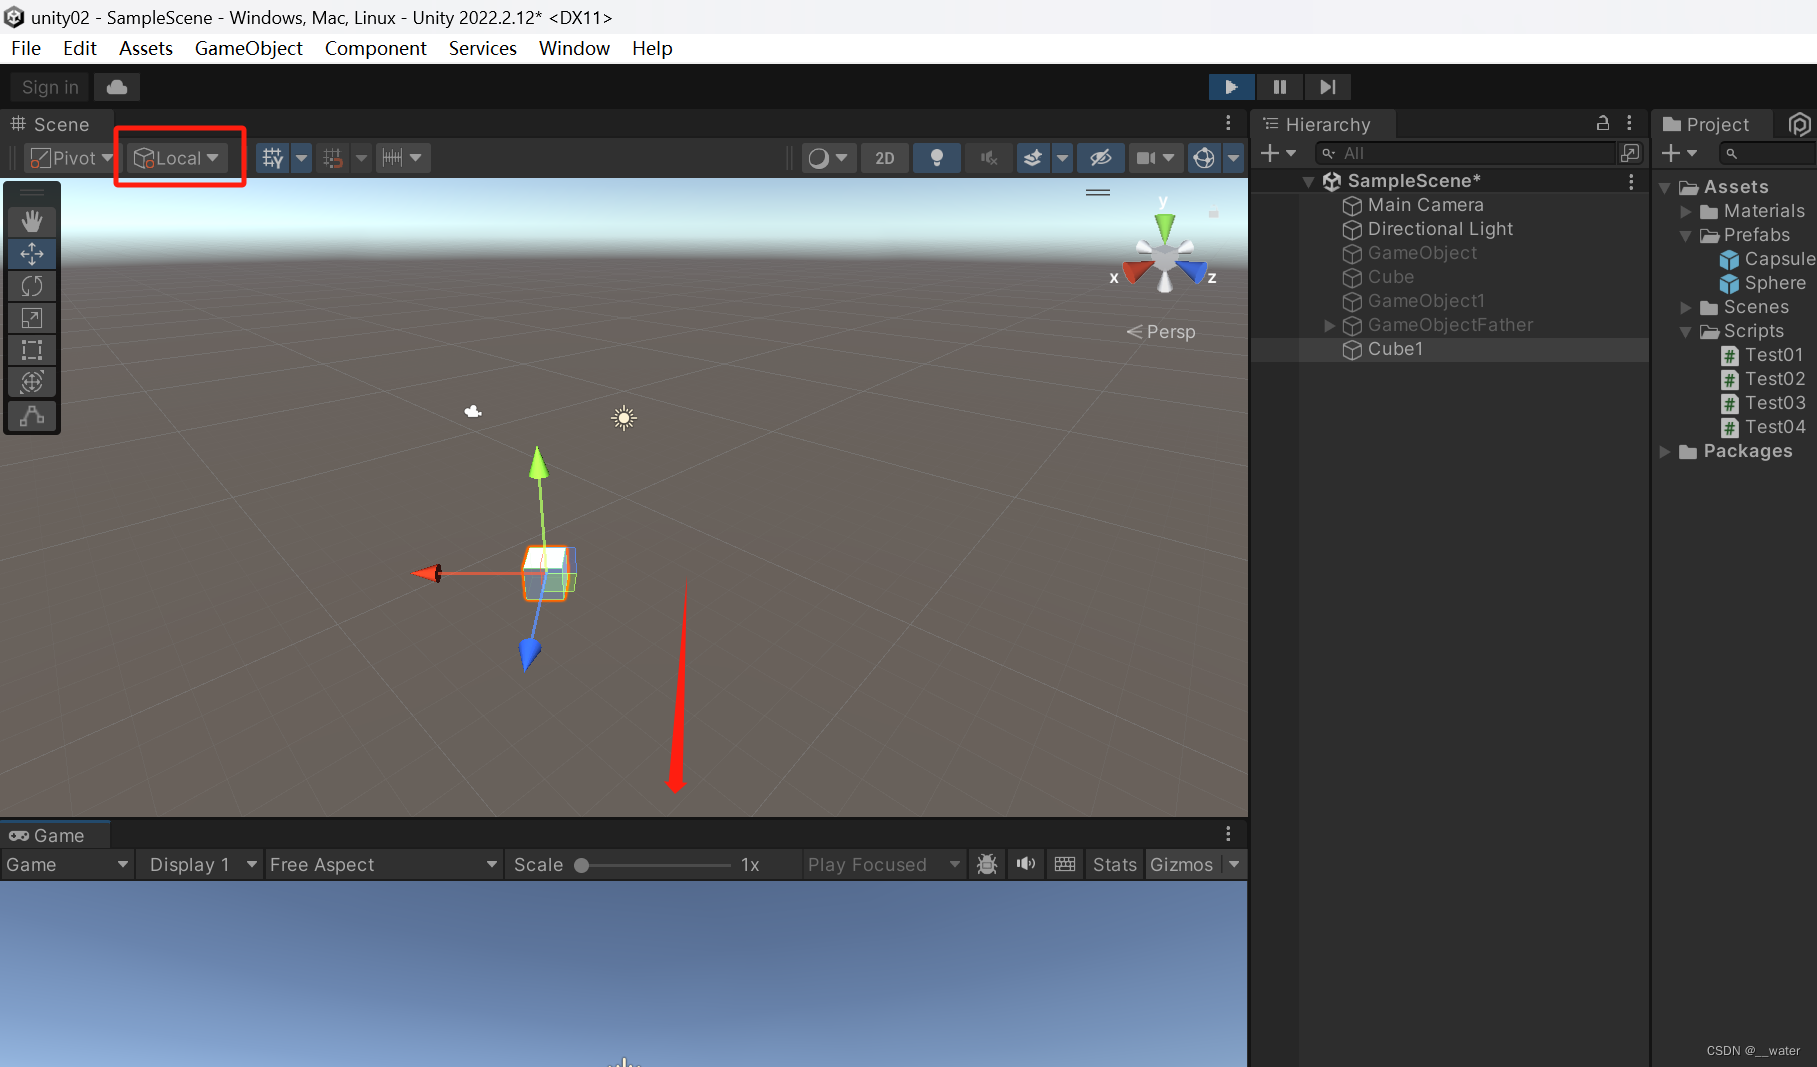The image size is (1817, 1067).
Task: Open the Component menu
Action: [x=376, y=48]
